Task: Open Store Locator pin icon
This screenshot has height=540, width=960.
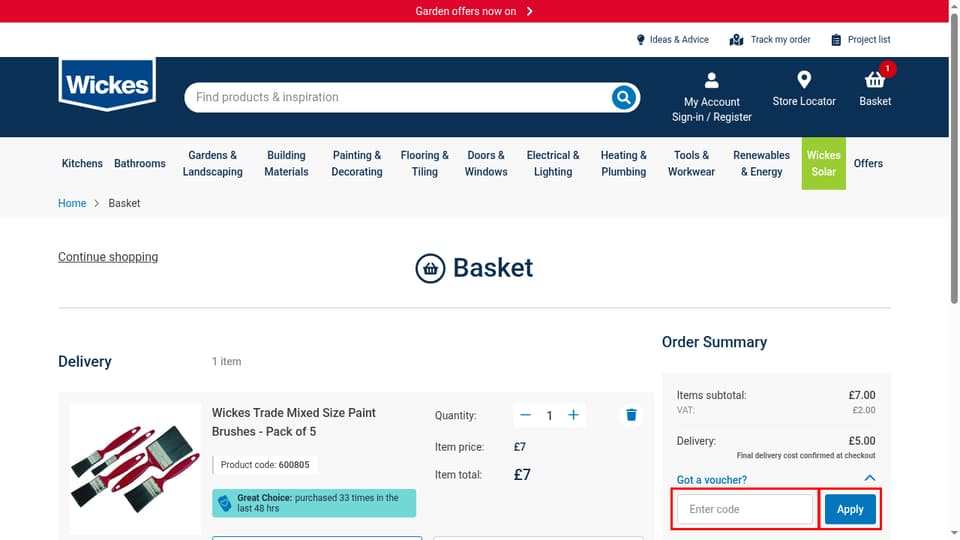Action: pos(804,80)
